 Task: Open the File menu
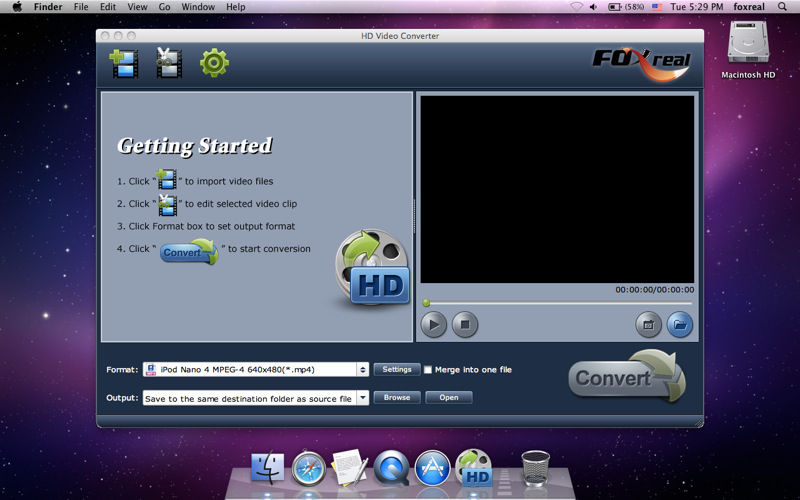[x=81, y=7]
